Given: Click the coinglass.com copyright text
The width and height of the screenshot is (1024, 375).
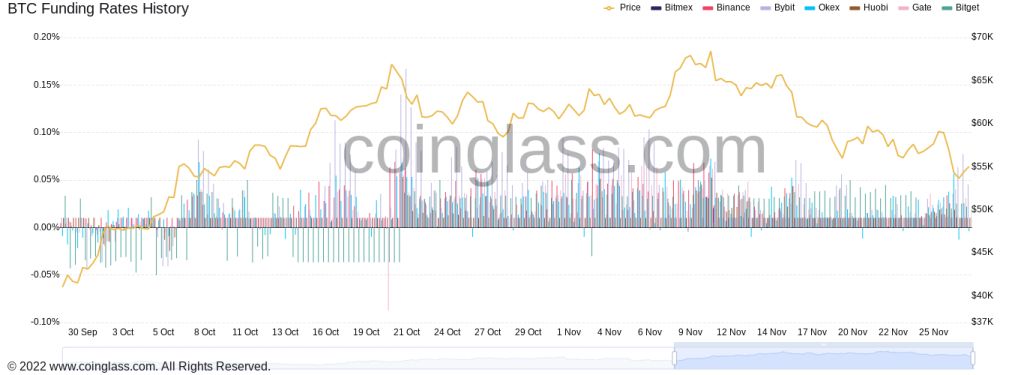Looking at the screenshot, I should point(138,367).
